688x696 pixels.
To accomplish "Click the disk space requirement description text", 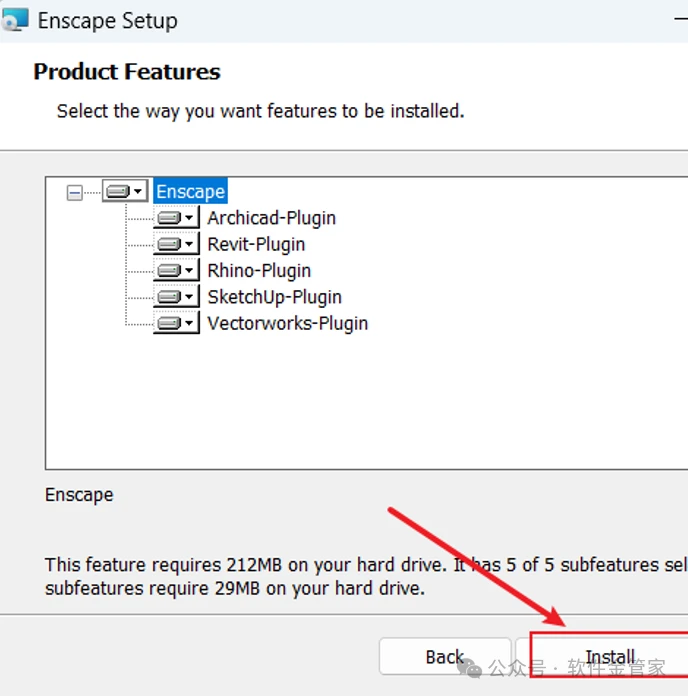I will coord(300,577).
